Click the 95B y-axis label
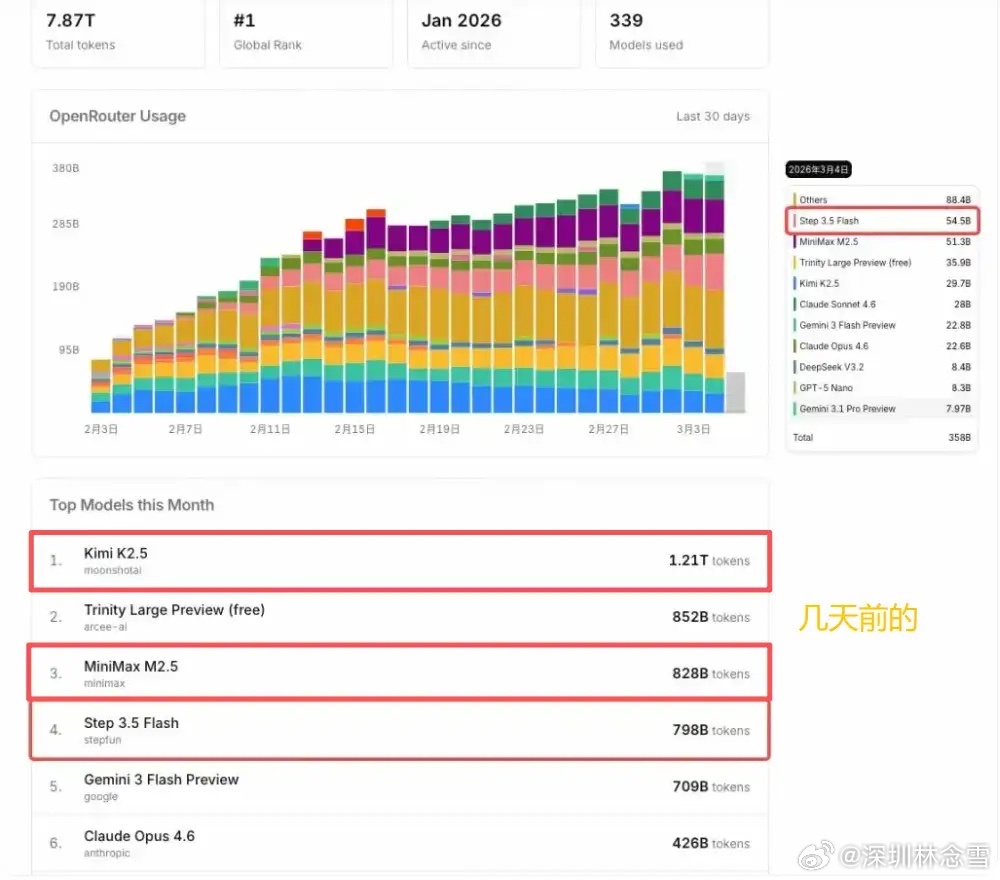Viewport: 1000px width, 880px height. coord(69,350)
